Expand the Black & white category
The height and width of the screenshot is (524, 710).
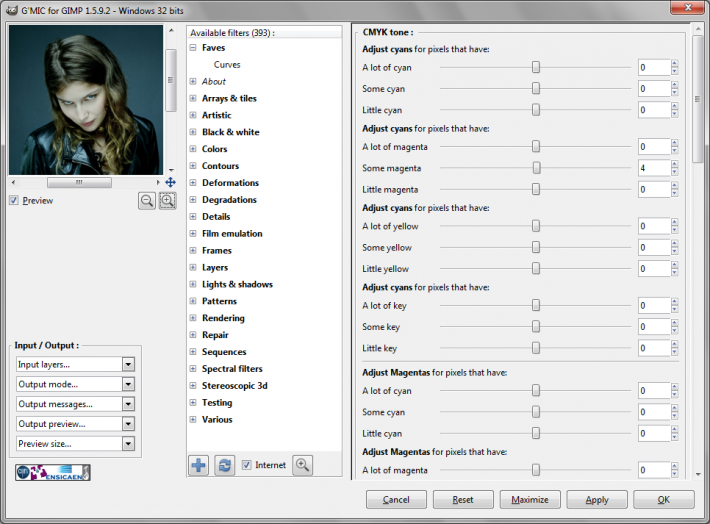point(193,132)
